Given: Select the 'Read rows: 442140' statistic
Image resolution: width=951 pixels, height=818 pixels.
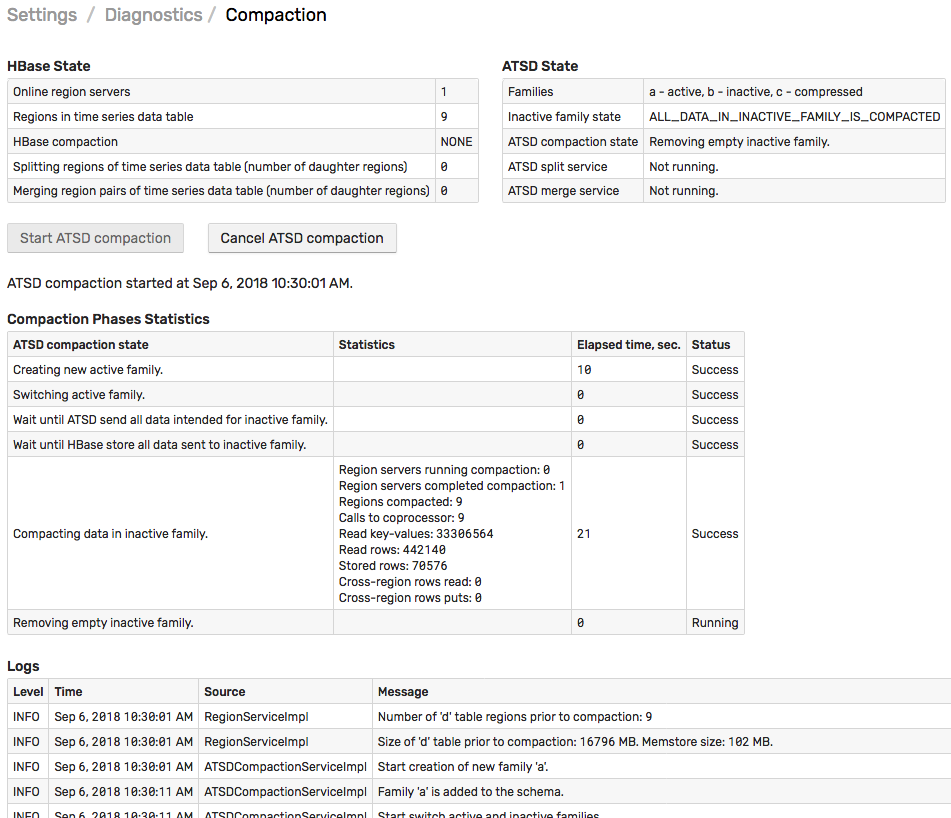Looking at the screenshot, I should (x=392, y=549).
